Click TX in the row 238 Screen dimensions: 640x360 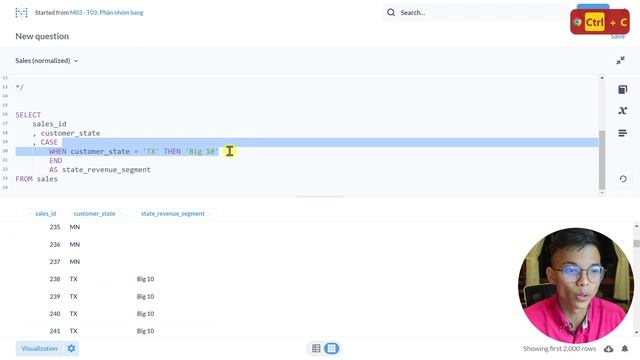[73, 279]
